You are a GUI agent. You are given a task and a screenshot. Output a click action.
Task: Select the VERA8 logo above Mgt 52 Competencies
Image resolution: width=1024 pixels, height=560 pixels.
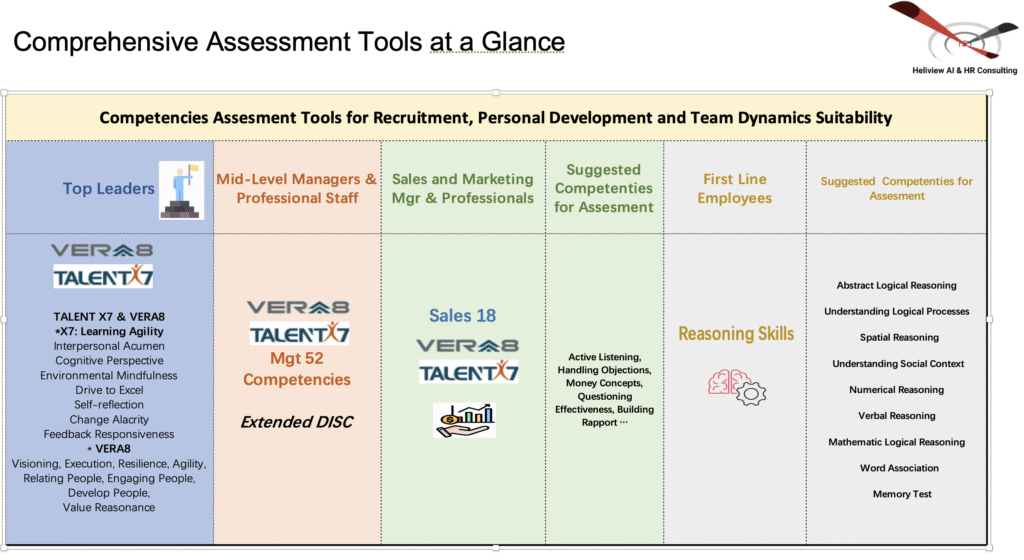click(x=298, y=308)
